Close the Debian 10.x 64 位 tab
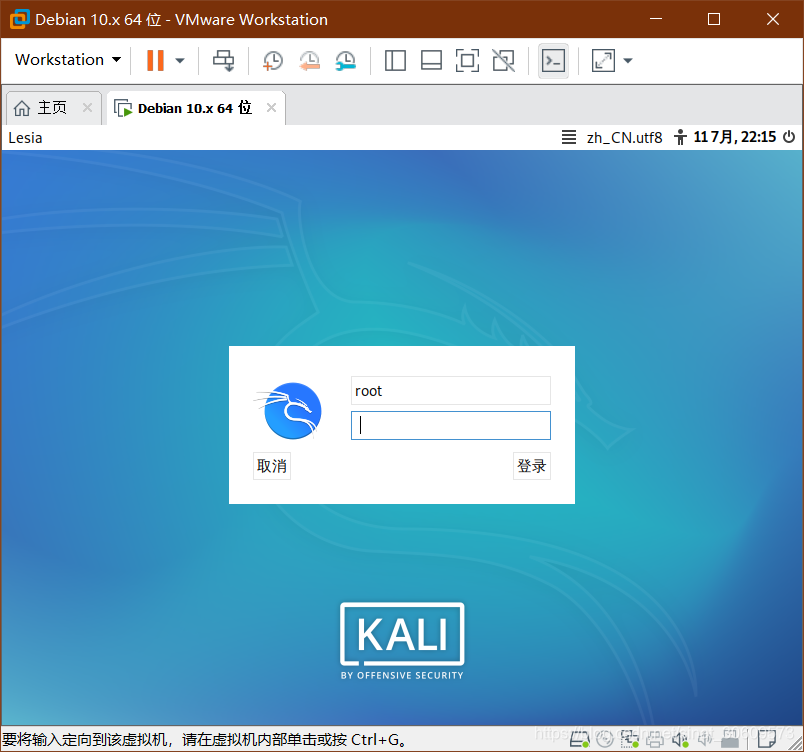Image resolution: width=804 pixels, height=752 pixels. click(x=271, y=108)
